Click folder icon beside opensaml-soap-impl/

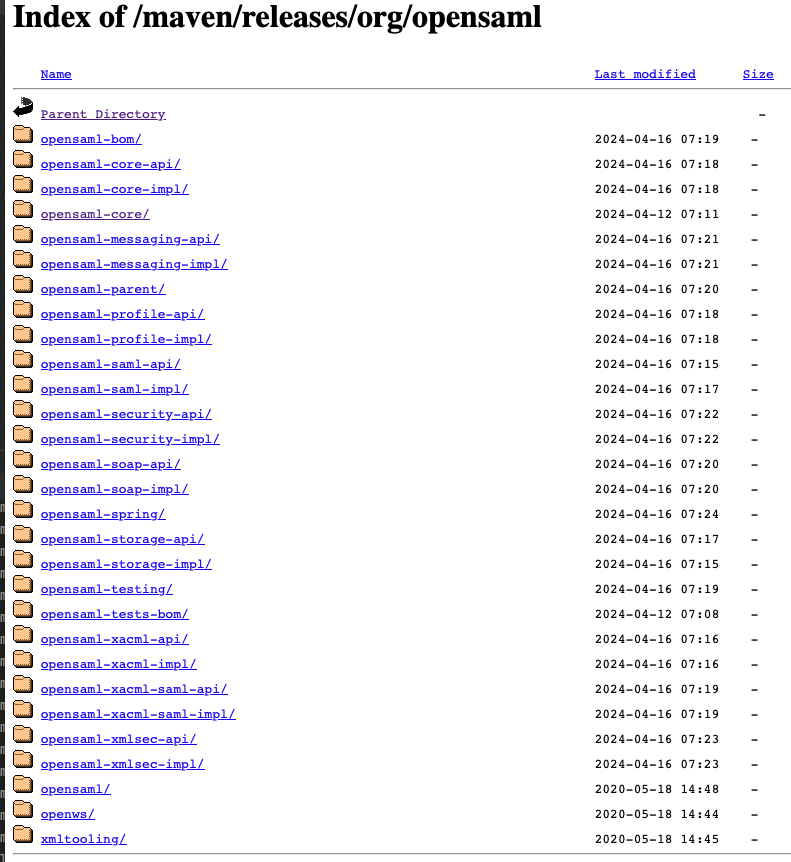coord(23,484)
